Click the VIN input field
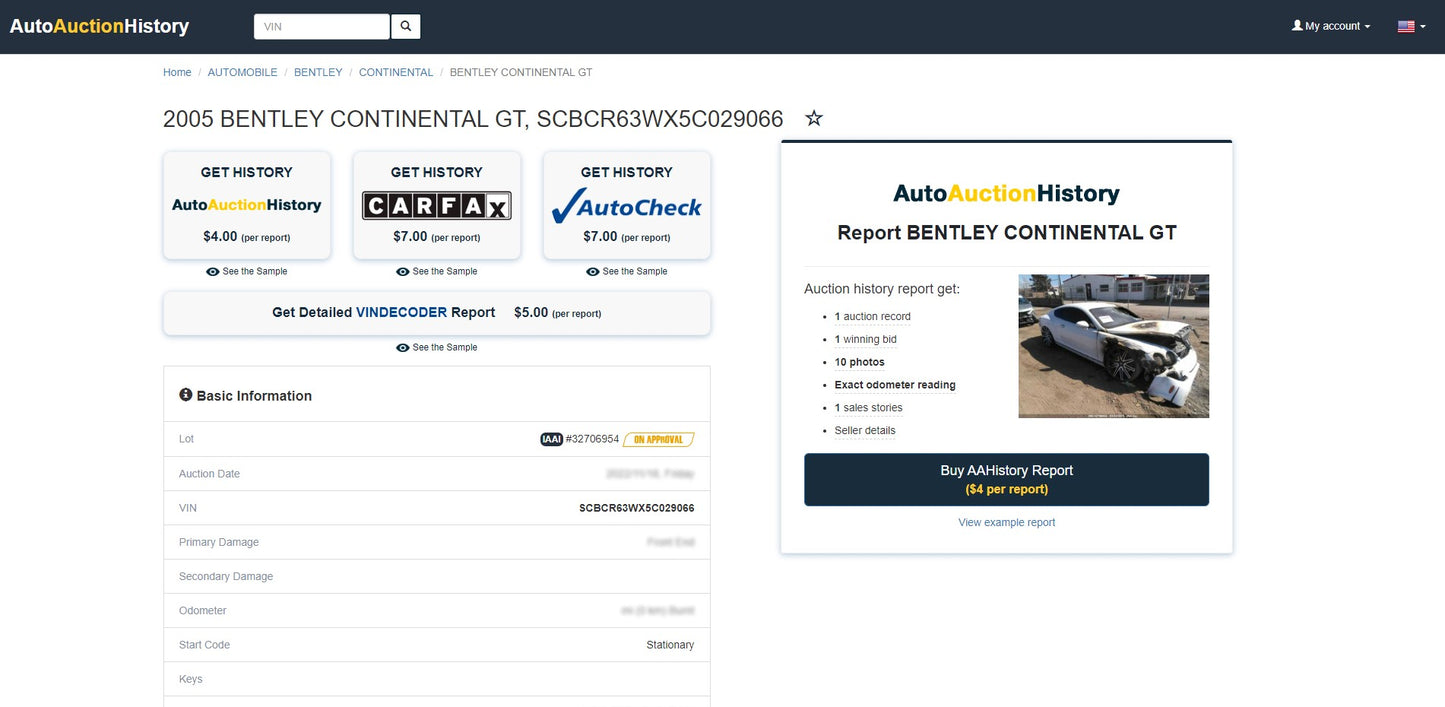The width and height of the screenshot is (1445, 707). (x=321, y=26)
